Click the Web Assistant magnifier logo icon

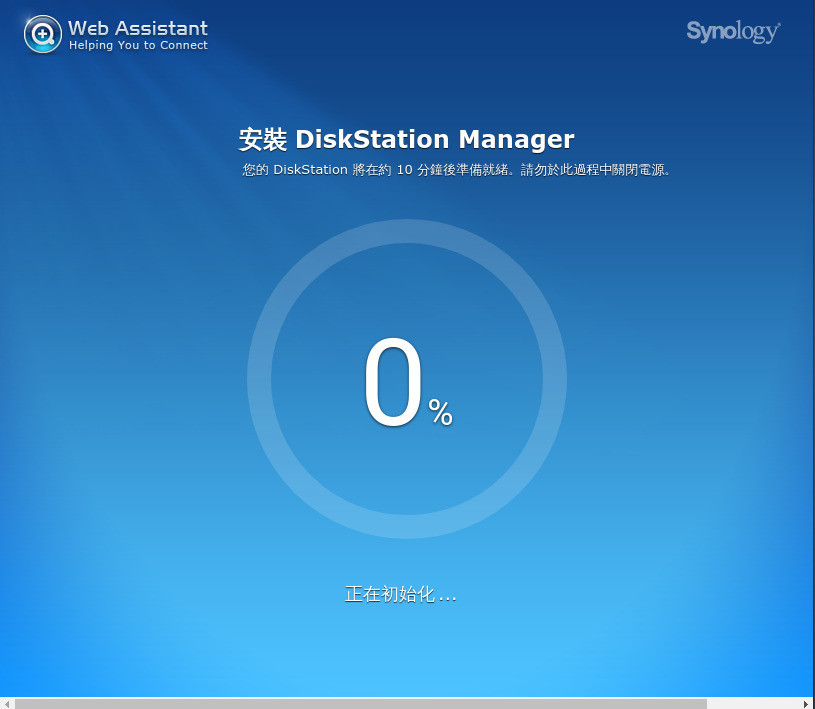[43, 34]
